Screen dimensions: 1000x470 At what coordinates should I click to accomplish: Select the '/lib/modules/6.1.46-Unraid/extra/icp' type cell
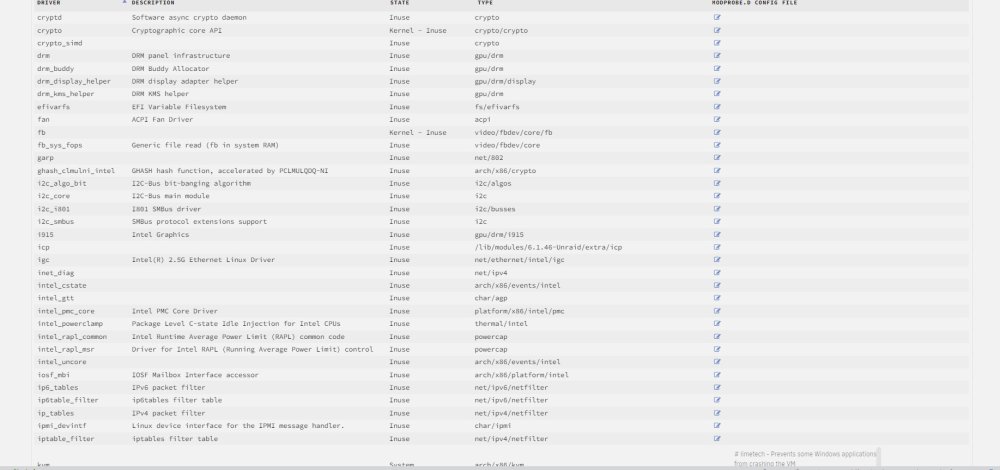pyautogui.click(x=548, y=247)
